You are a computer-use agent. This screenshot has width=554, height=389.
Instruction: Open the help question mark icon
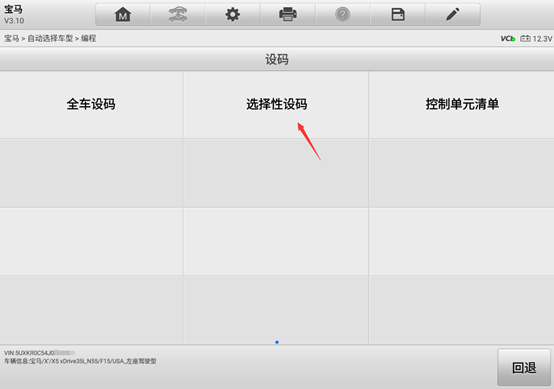coord(342,14)
